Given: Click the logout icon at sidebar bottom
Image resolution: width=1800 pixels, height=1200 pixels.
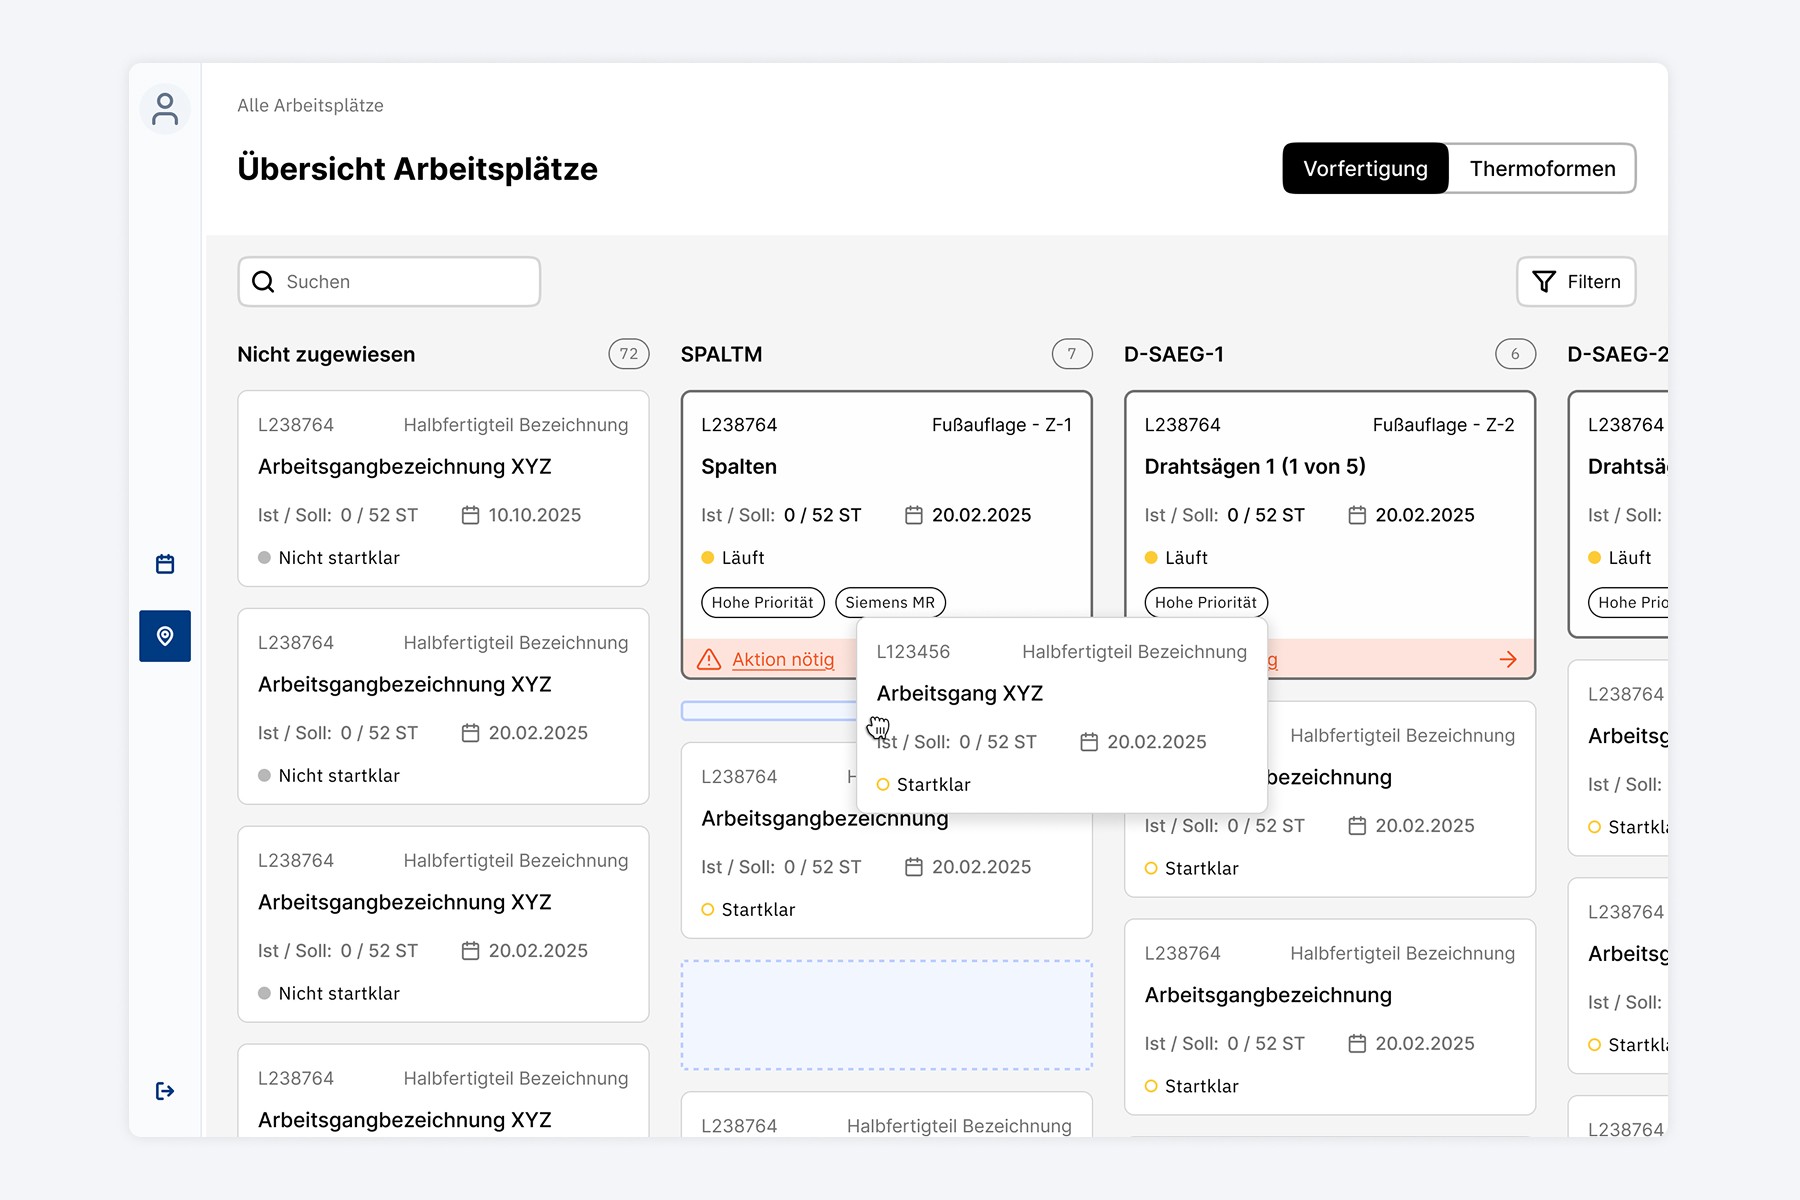Looking at the screenshot, I should tap(165, 1091).
